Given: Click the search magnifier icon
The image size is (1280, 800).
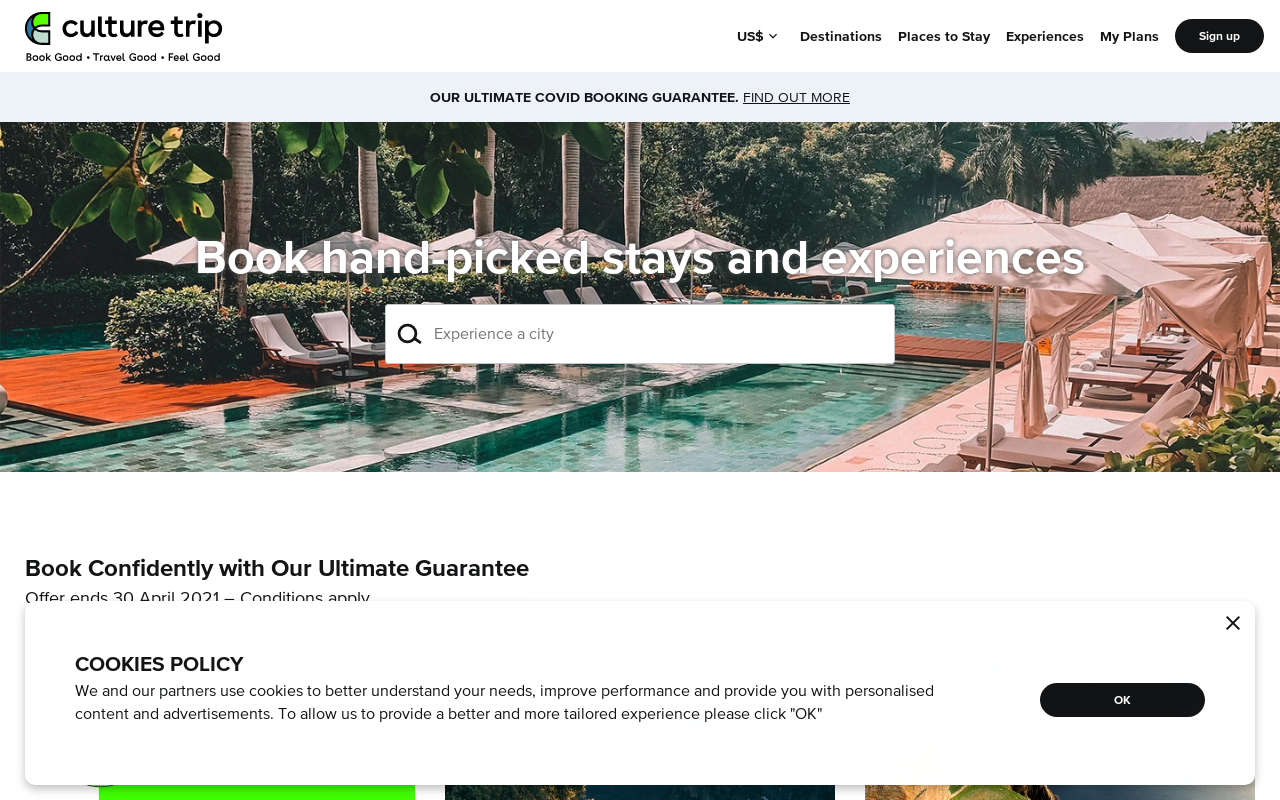Looking at the screenshot, I should click(x=409, y=334).
